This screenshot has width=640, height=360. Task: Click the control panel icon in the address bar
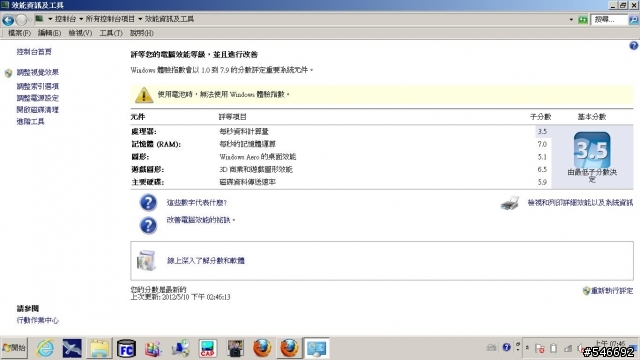pos(39,19)
